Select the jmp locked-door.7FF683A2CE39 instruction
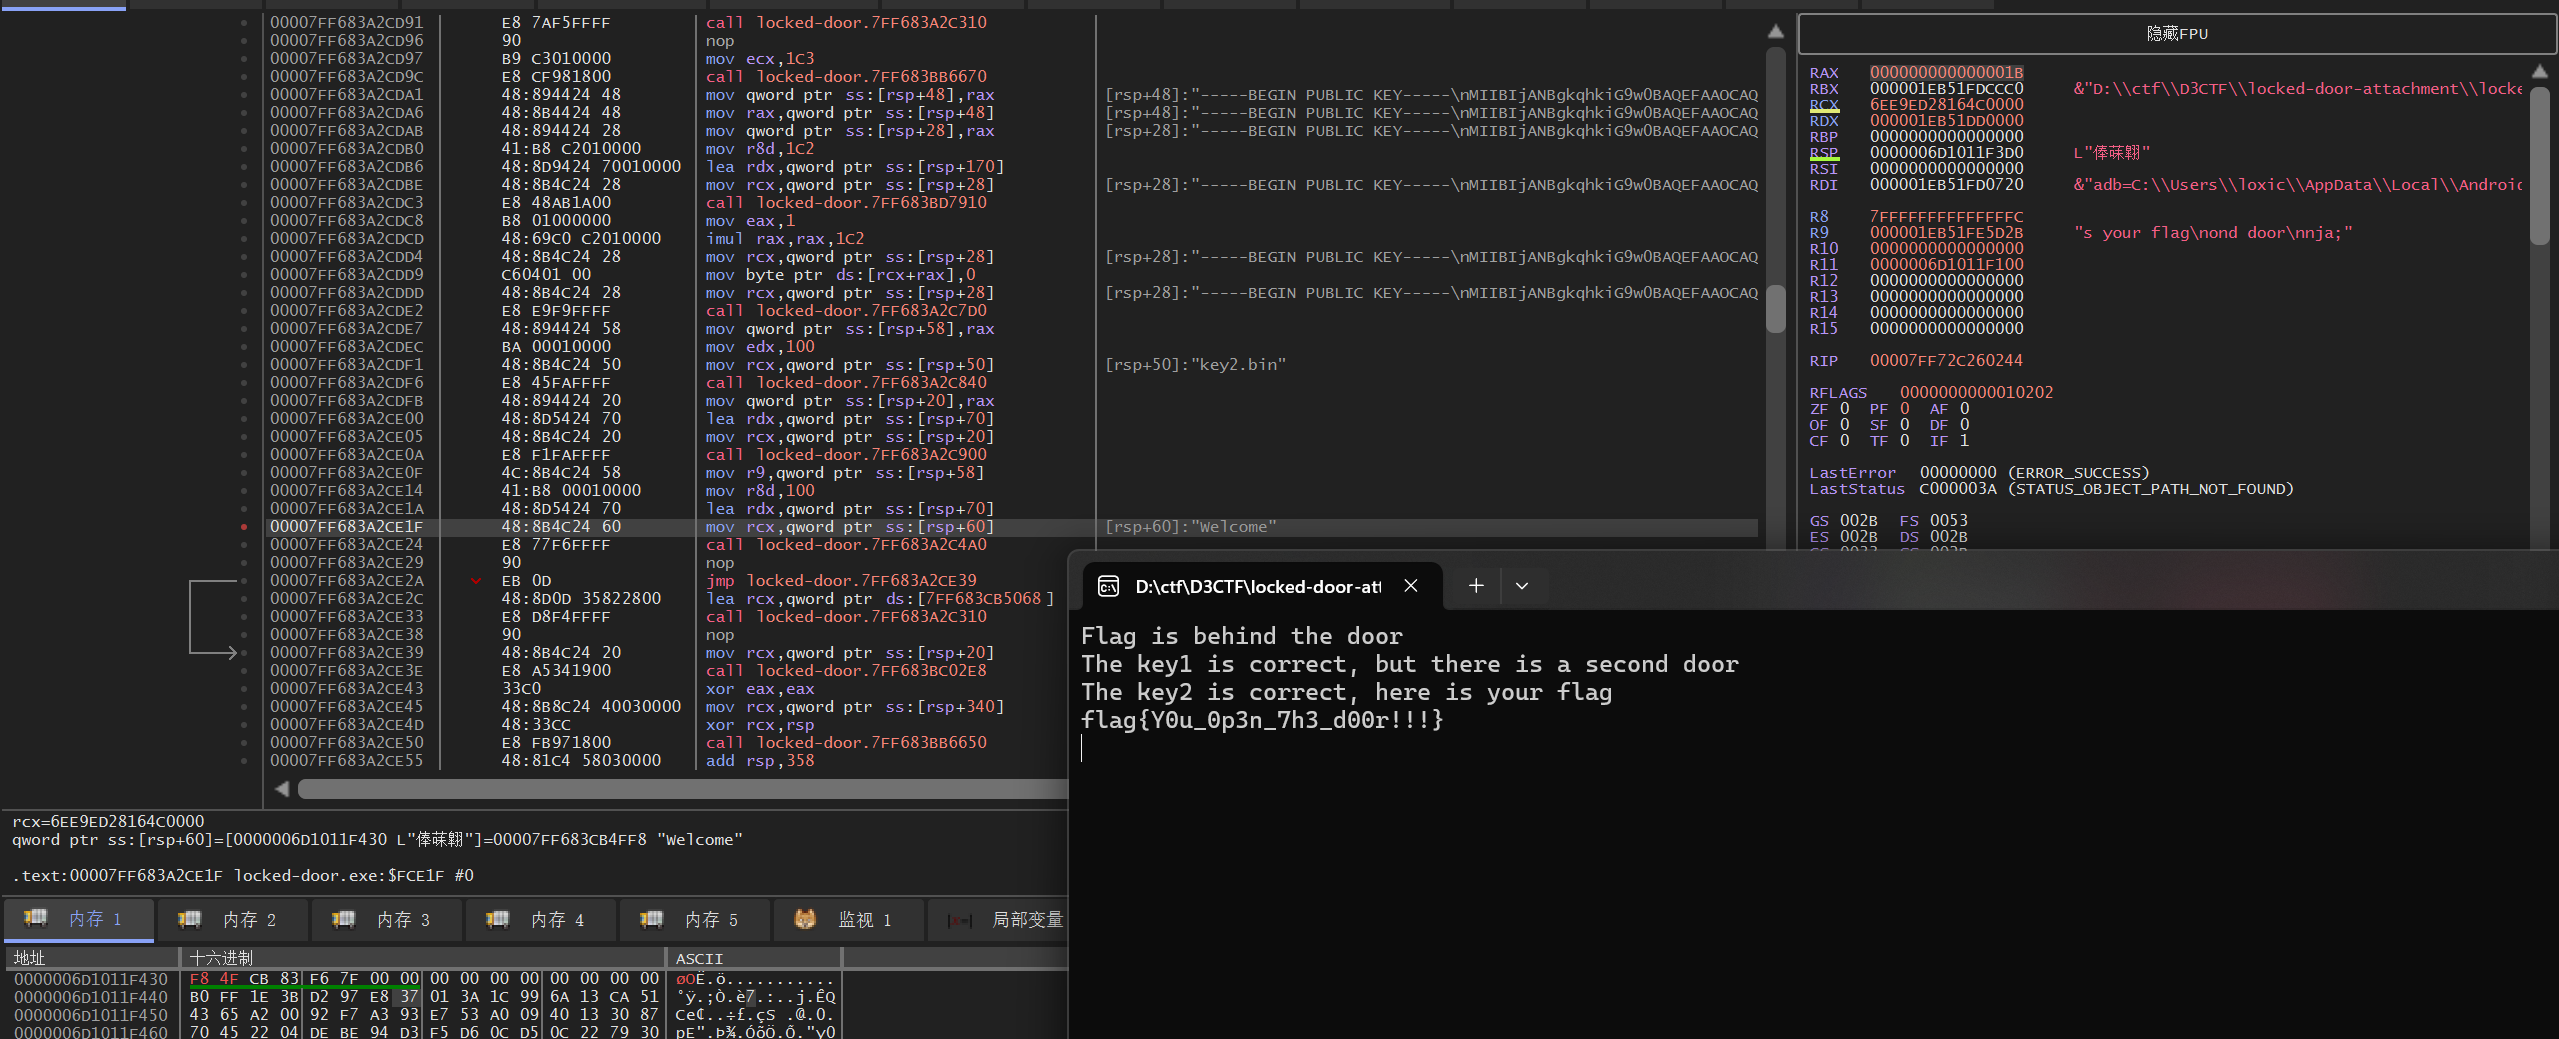 tap(841, 581)
